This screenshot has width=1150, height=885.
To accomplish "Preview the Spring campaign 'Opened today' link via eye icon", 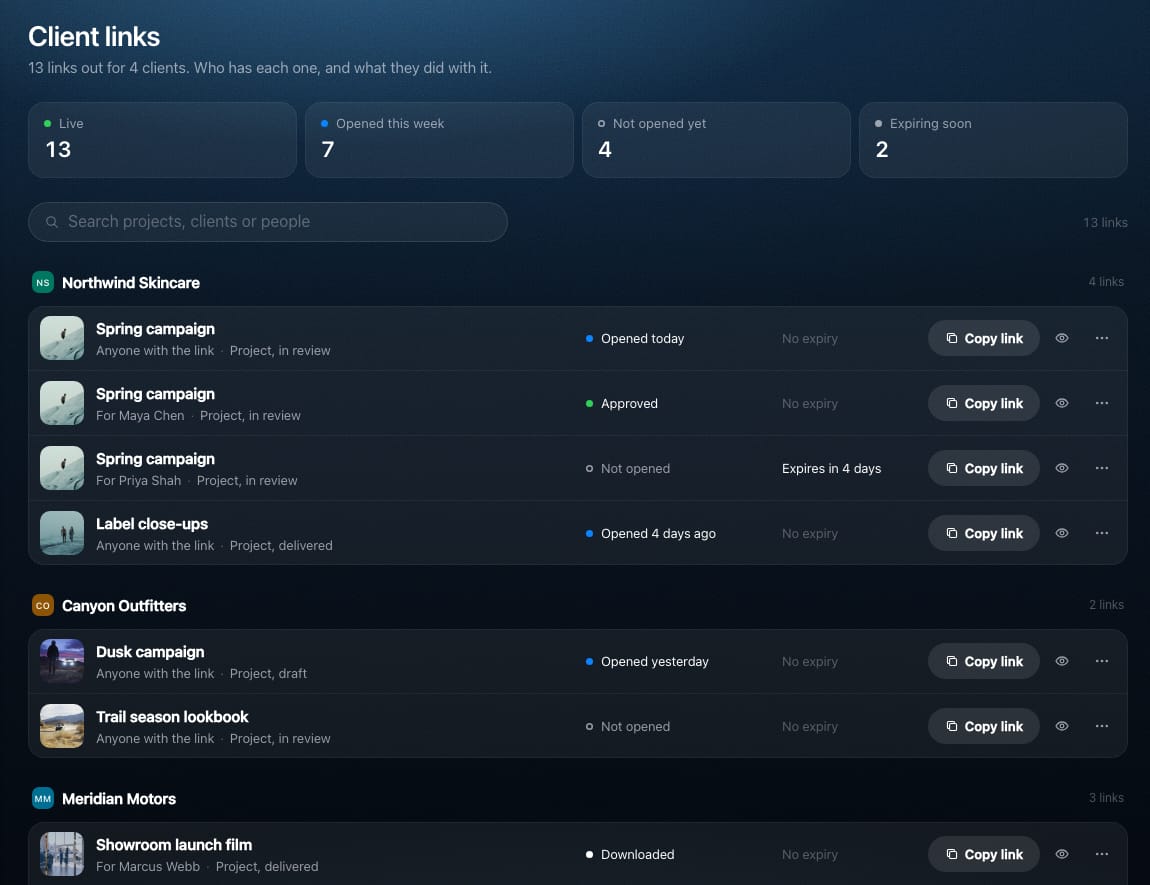I will pyautogui.click(x=1061, y=338).
